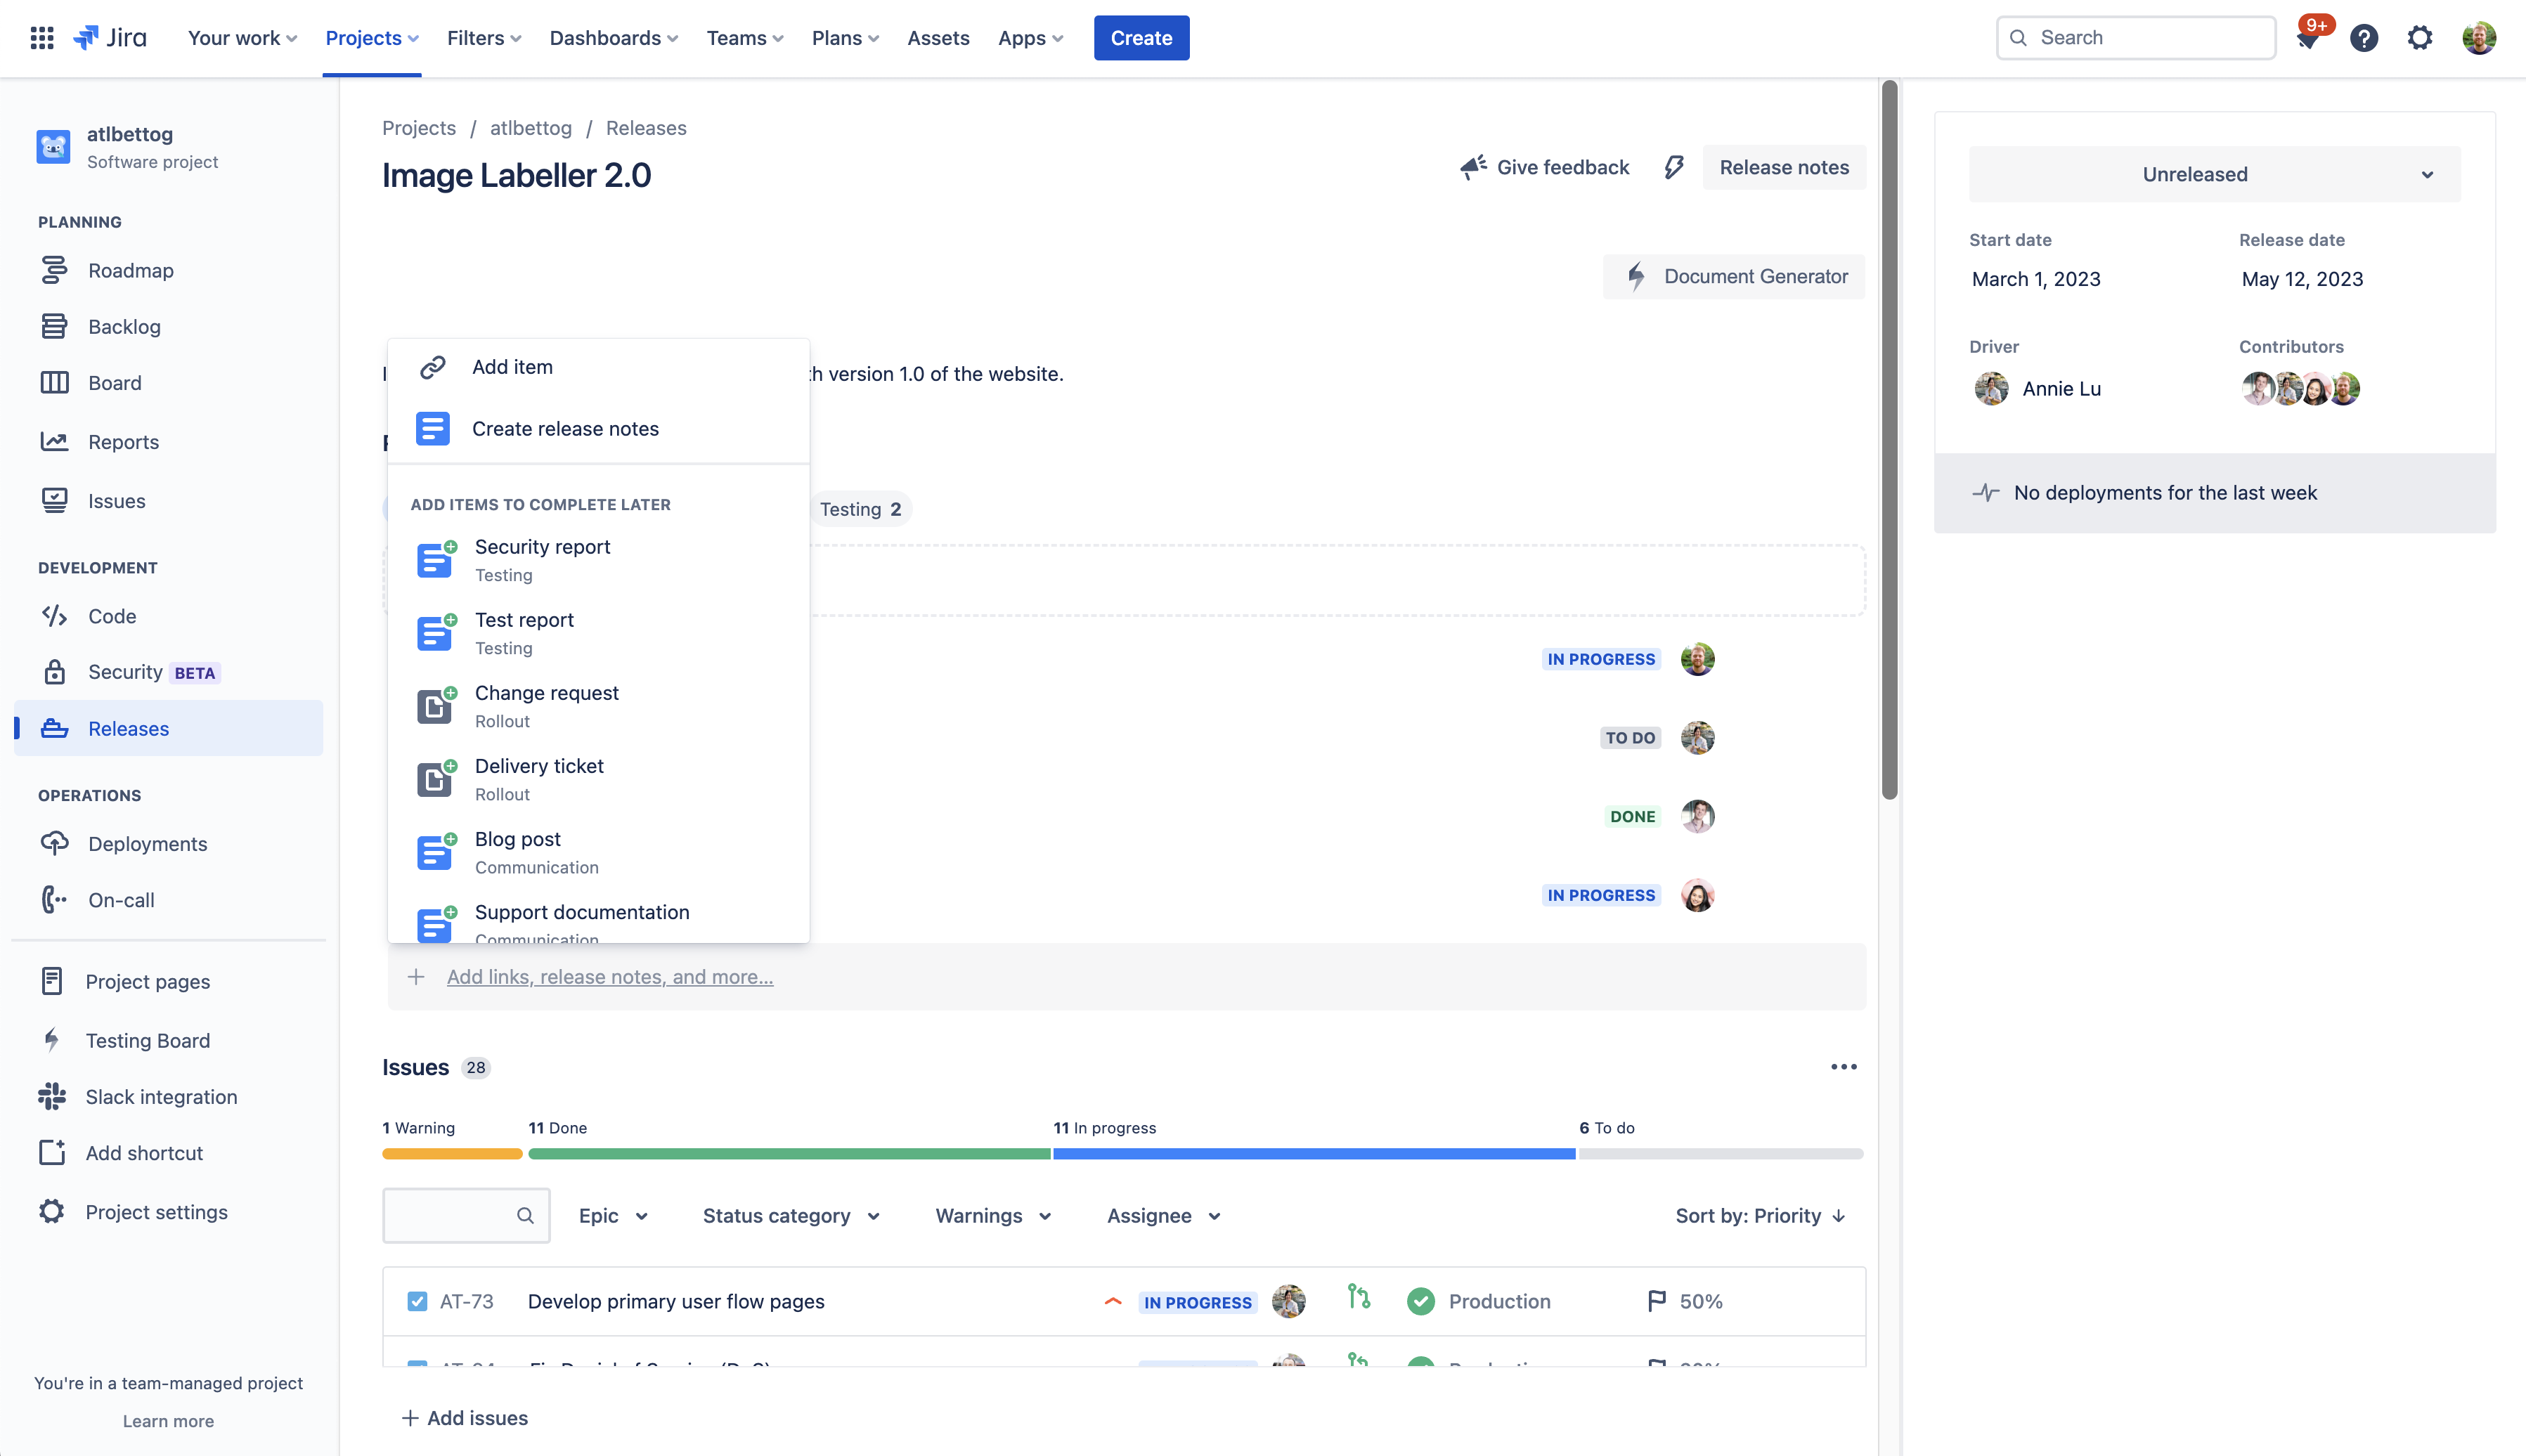
Task: Open the Jira app switcher grid icon
Action: point(42,37)
